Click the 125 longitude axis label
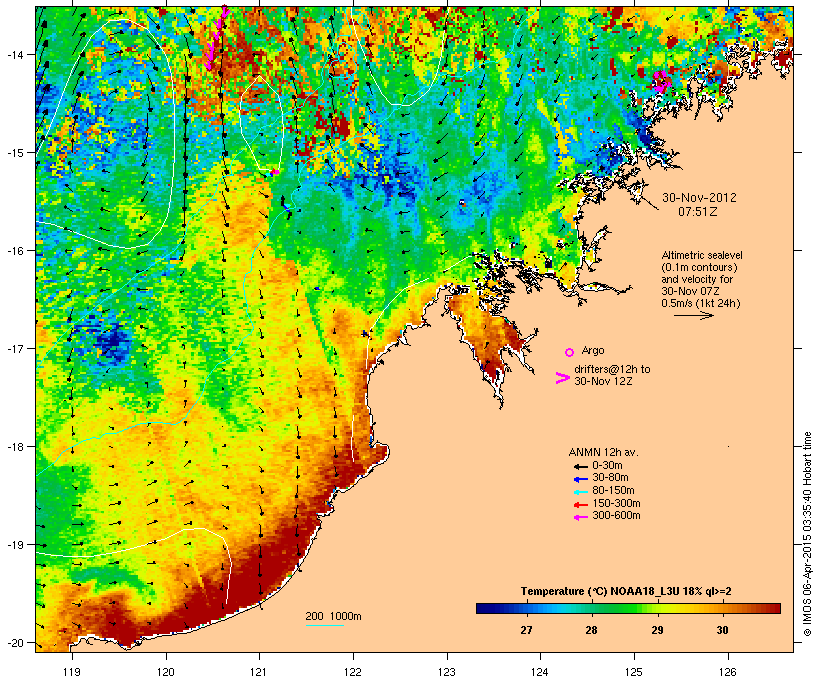This screenshot has height=680, width=820. [x=634, y=672]
